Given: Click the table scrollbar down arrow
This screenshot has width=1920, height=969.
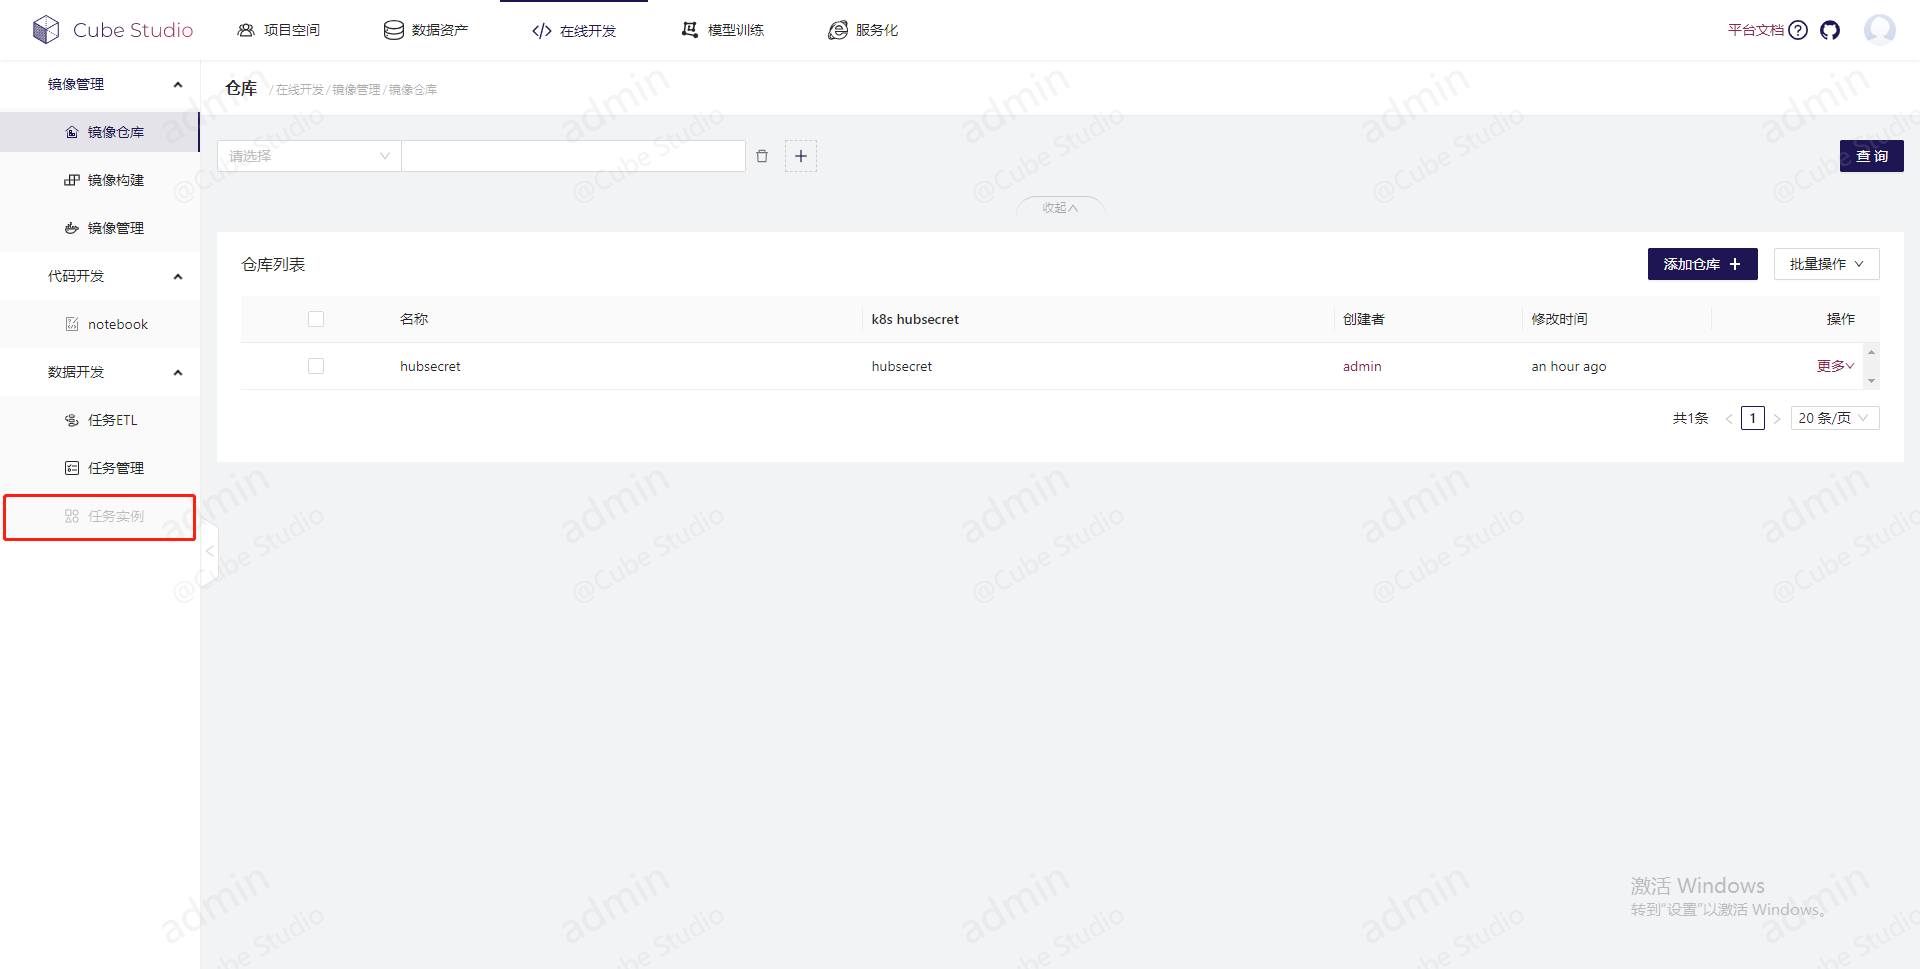Looking at the screenshot, I should 1872,381.
